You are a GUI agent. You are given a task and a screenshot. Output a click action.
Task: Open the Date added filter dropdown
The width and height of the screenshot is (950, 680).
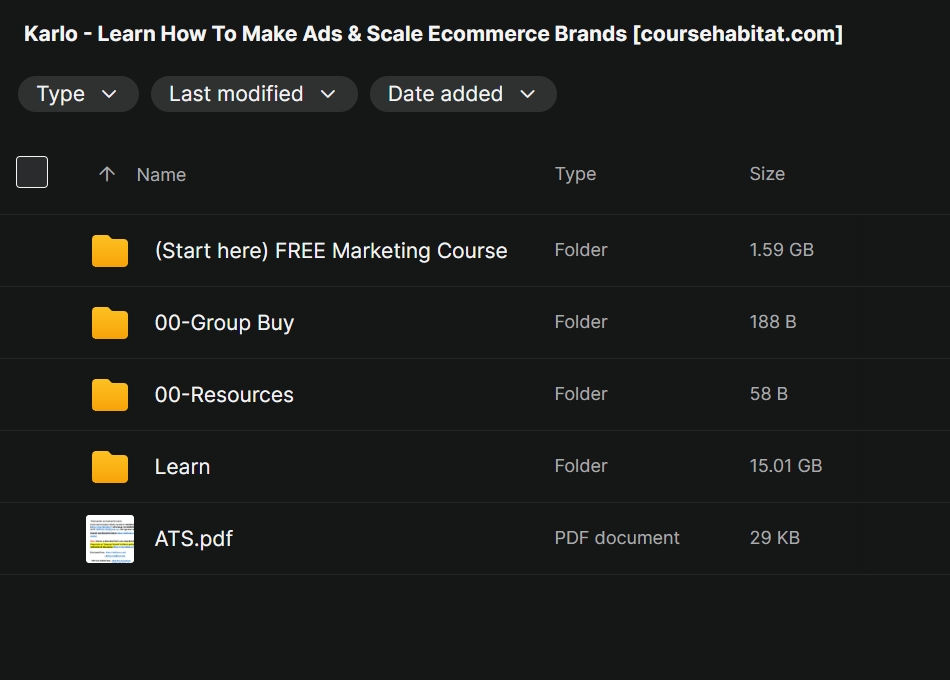click(462, 94)
